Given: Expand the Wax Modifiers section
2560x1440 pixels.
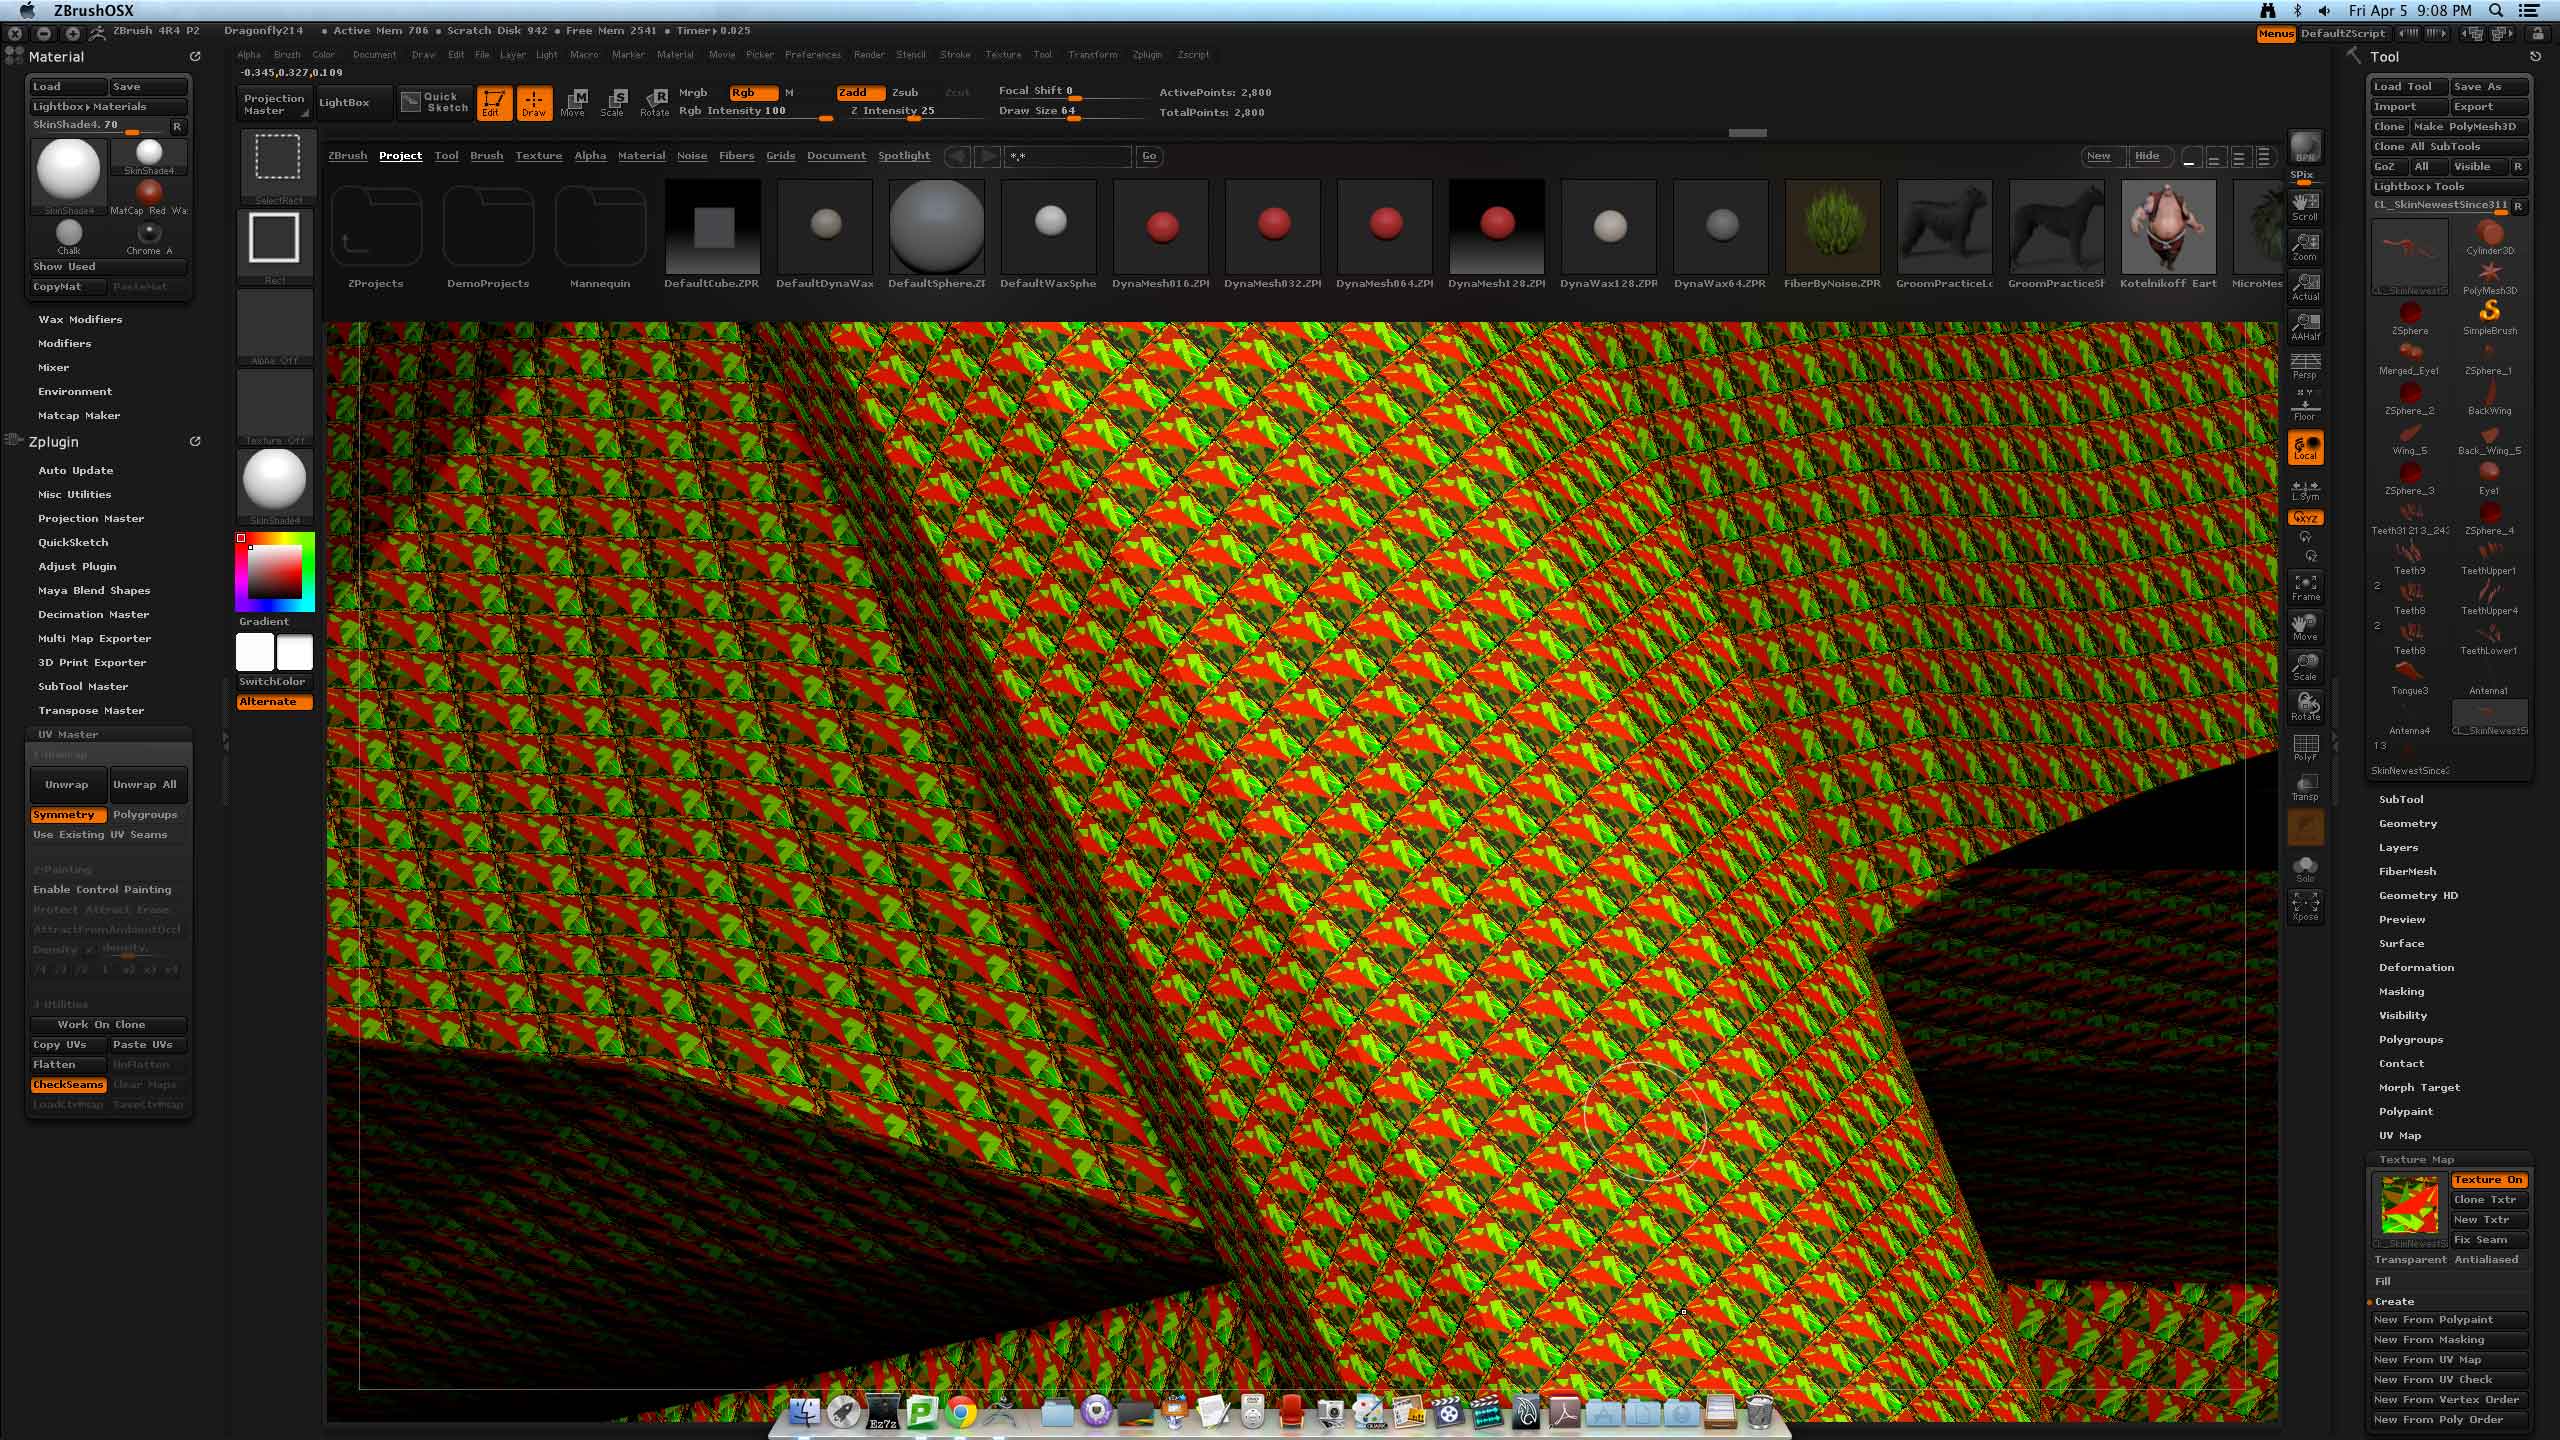Looking at the screenshot, I should (x=80, y=320).
